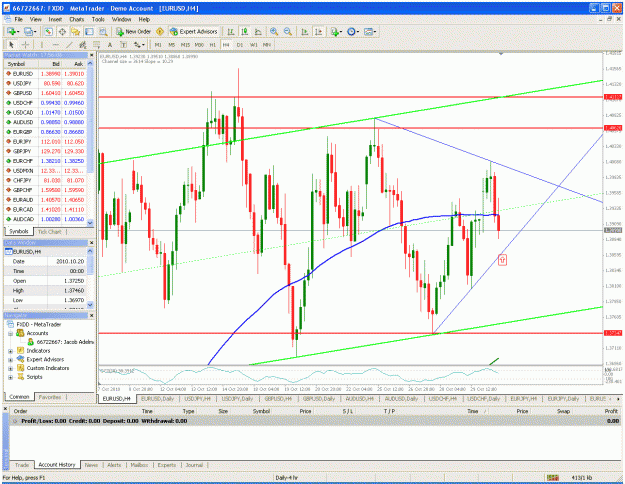Switch to the M5 timeframe

[x=171, y=45]
